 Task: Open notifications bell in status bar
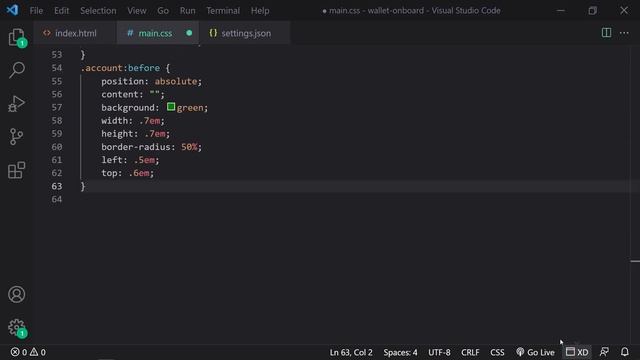(x=624, y=352)
